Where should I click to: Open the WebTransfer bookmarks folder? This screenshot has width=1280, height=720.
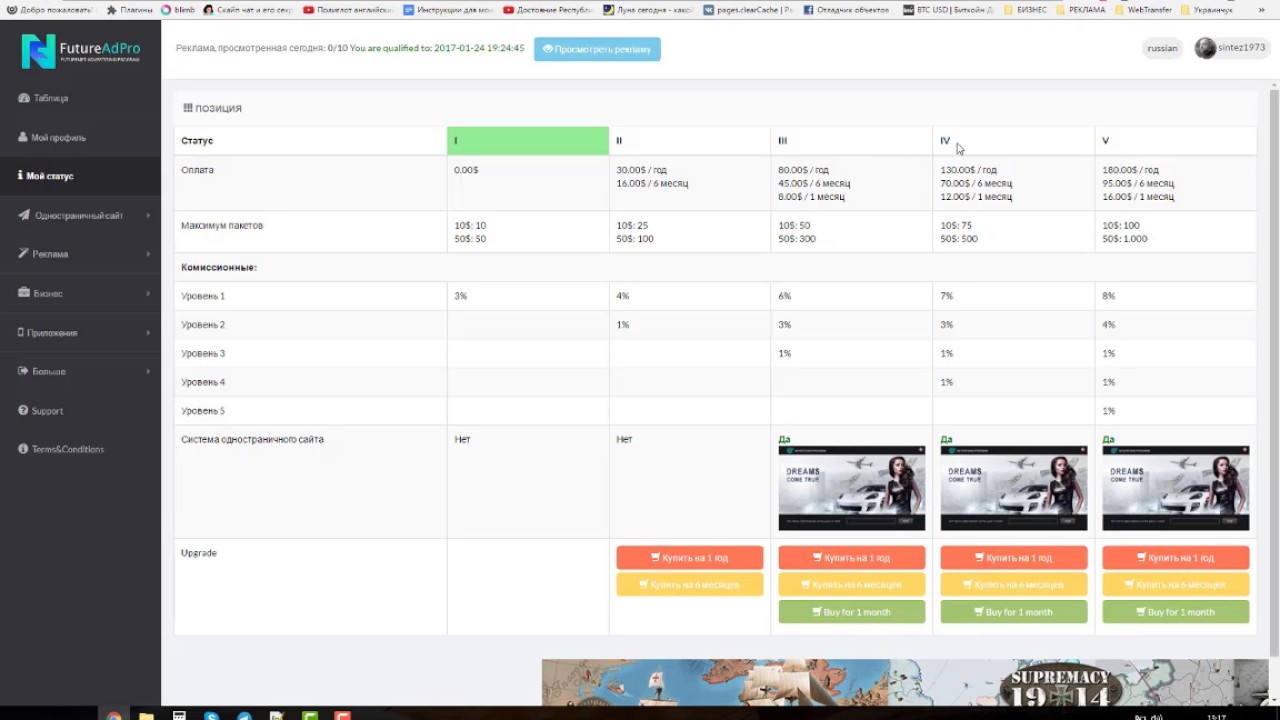click(1144, 10)
